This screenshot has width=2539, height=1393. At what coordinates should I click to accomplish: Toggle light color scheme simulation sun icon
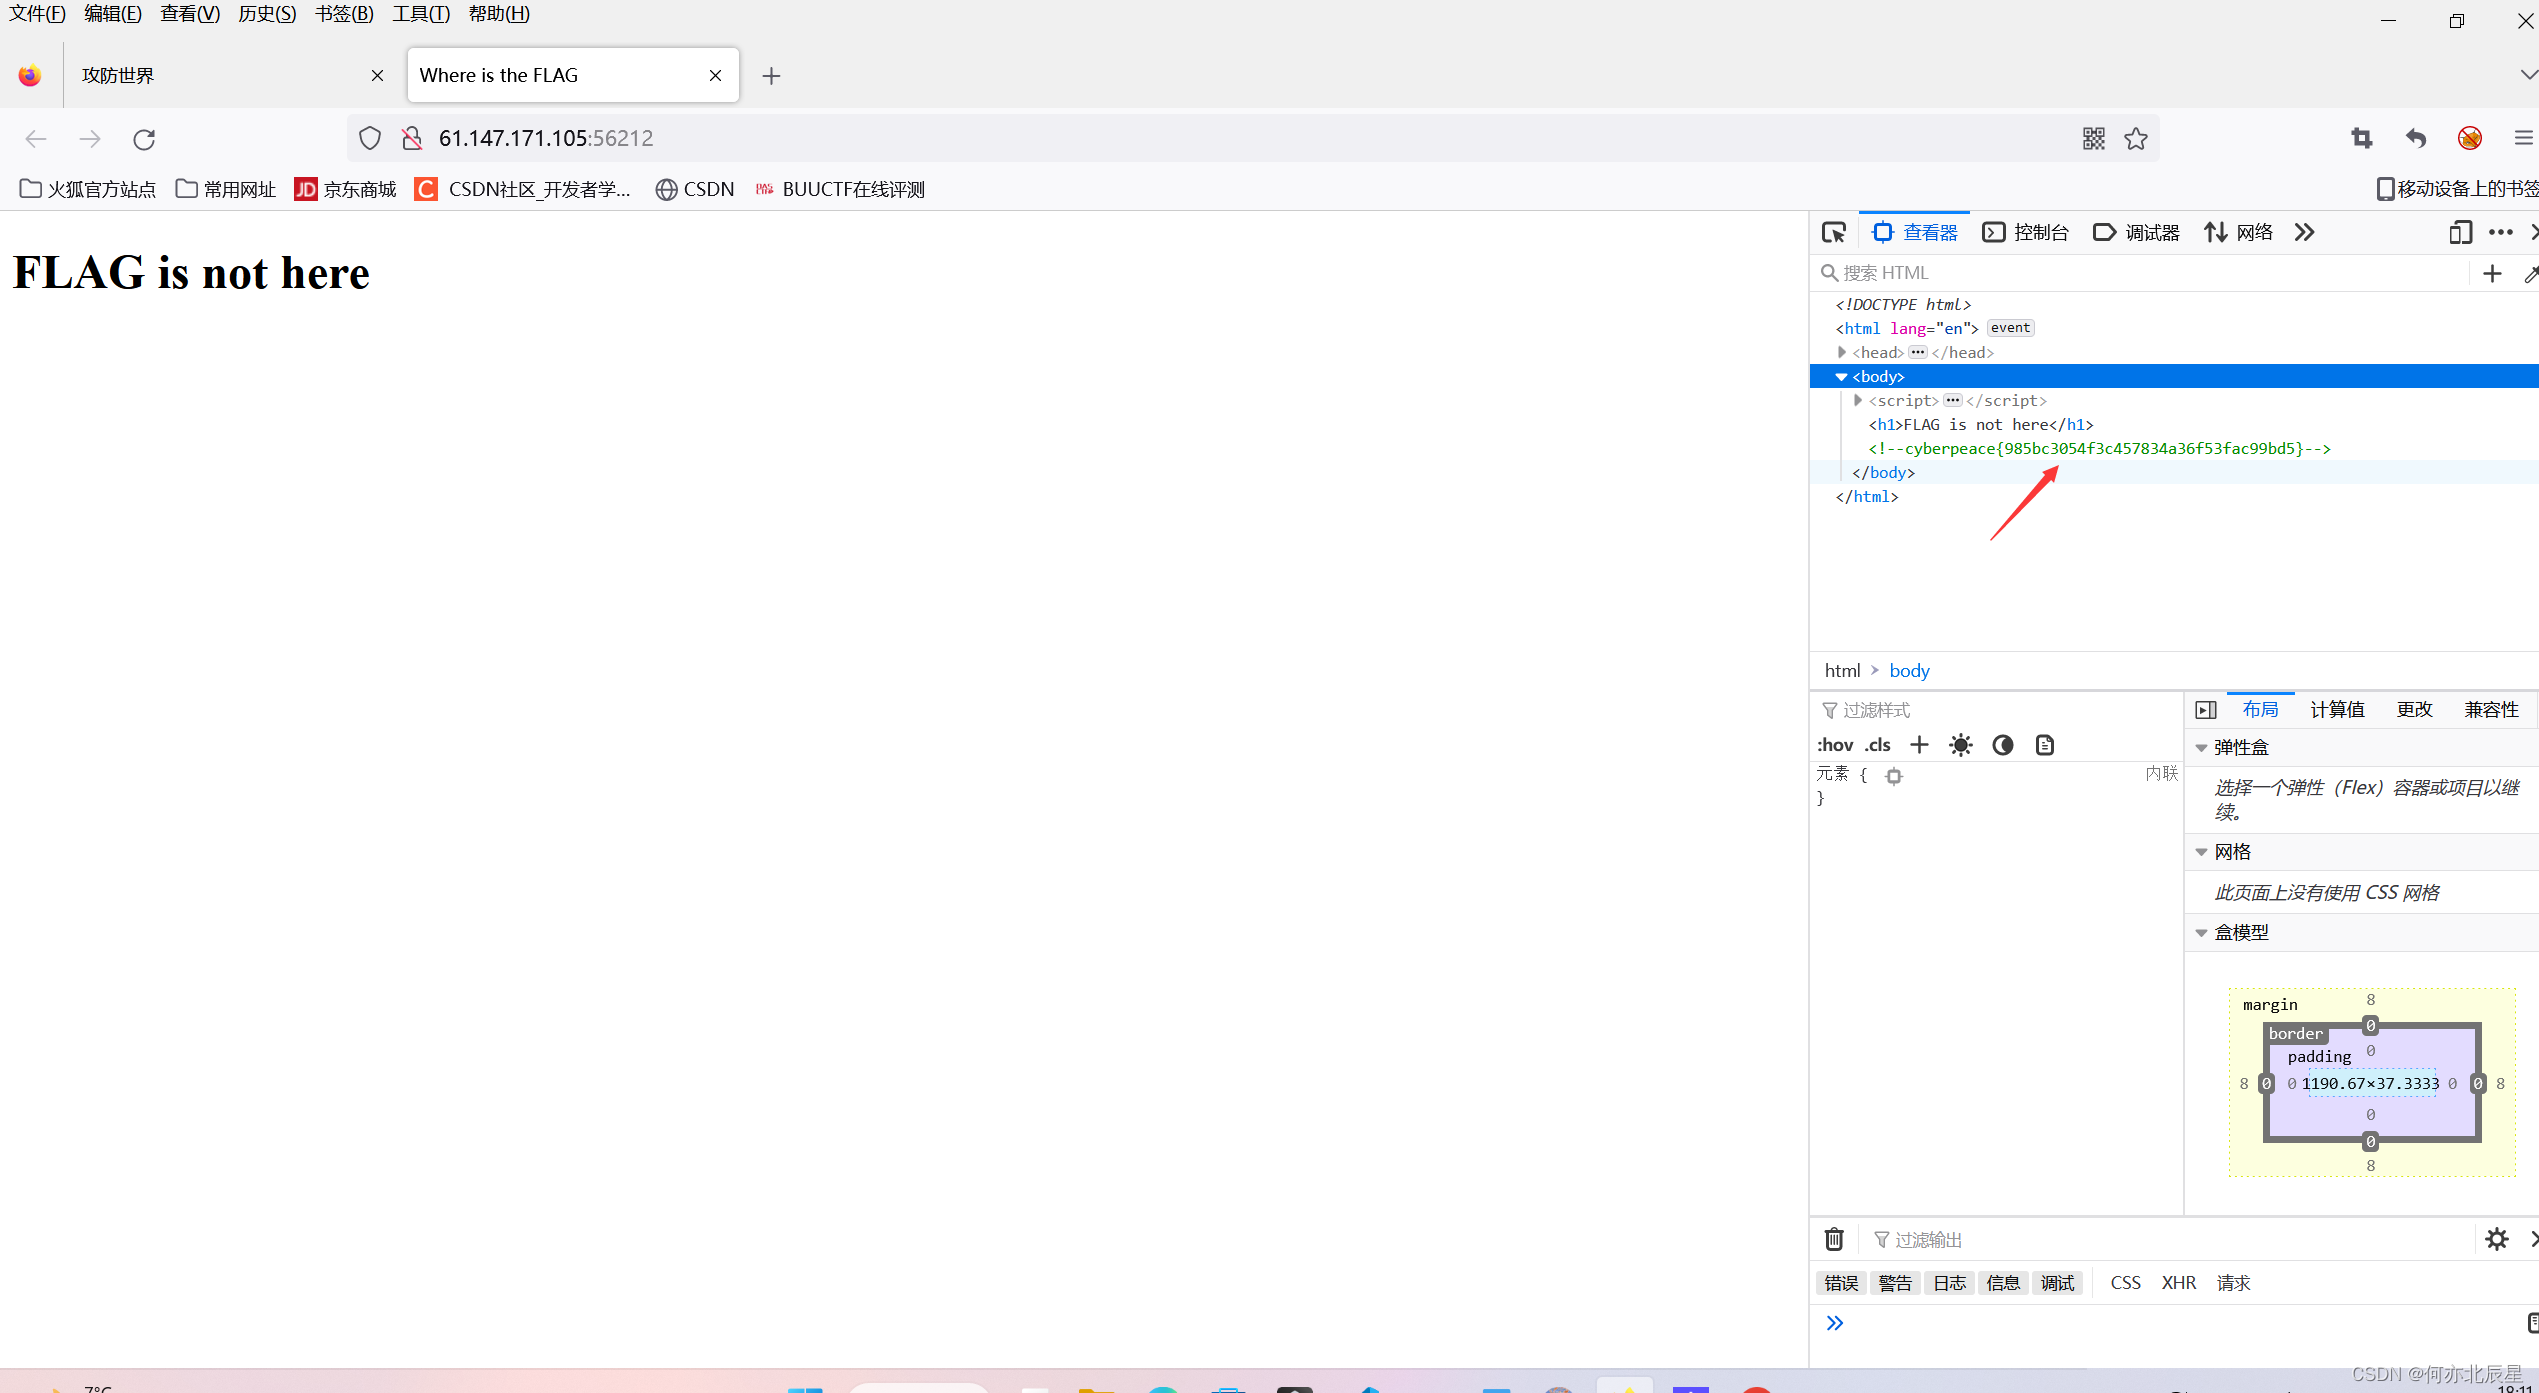[x=1961, y=745]
